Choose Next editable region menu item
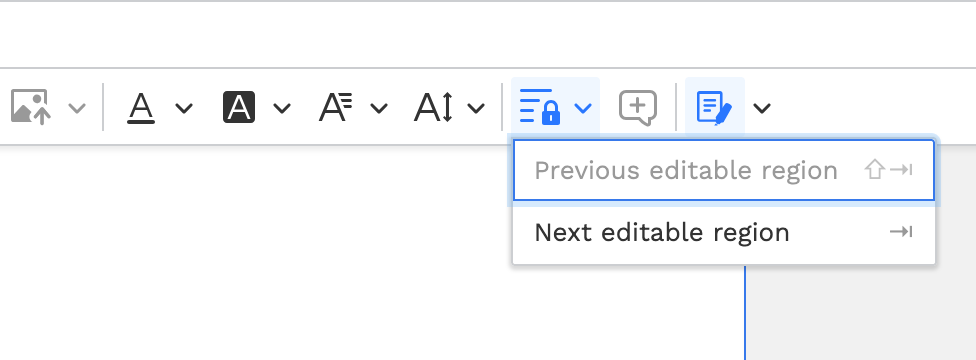Viewport: 976px width, 360px height. click(x=723, y=232)
